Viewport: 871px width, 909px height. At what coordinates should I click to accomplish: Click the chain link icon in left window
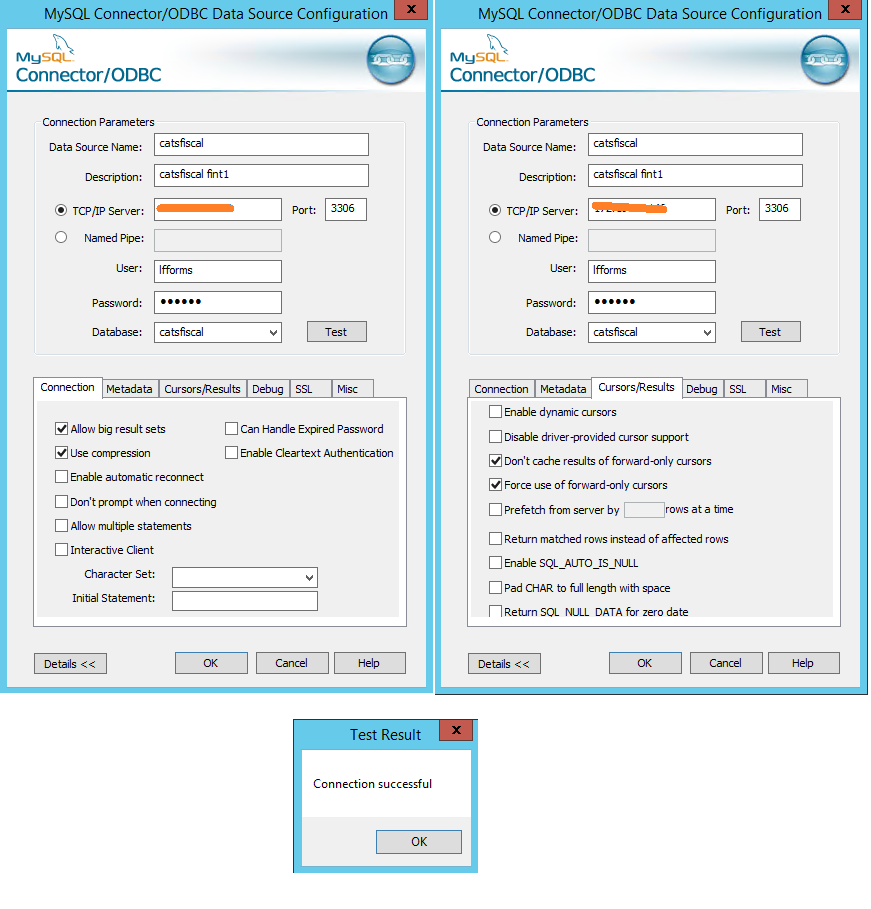tap(391, 59)
